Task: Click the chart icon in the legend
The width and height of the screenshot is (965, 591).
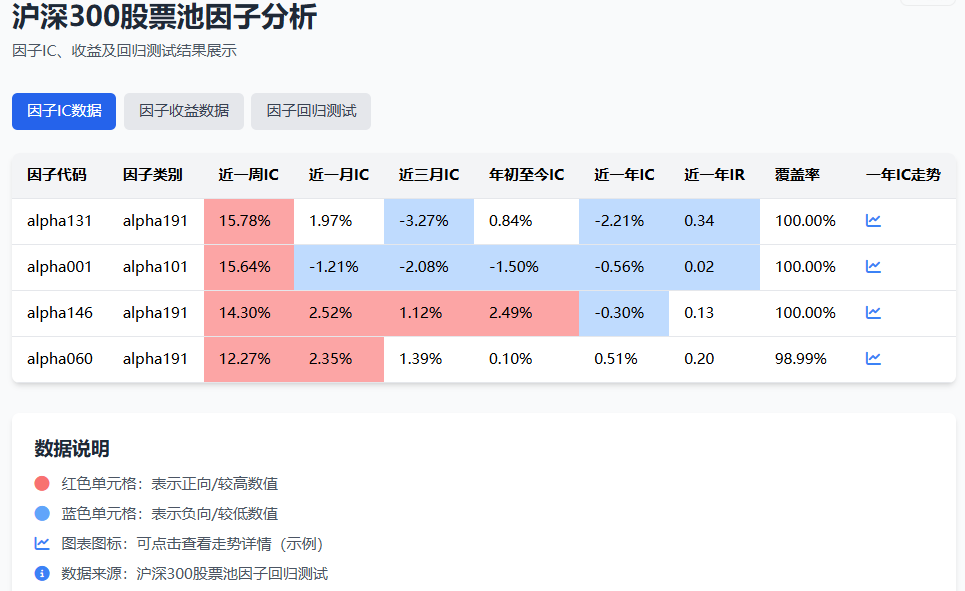Action: [41, 543]
